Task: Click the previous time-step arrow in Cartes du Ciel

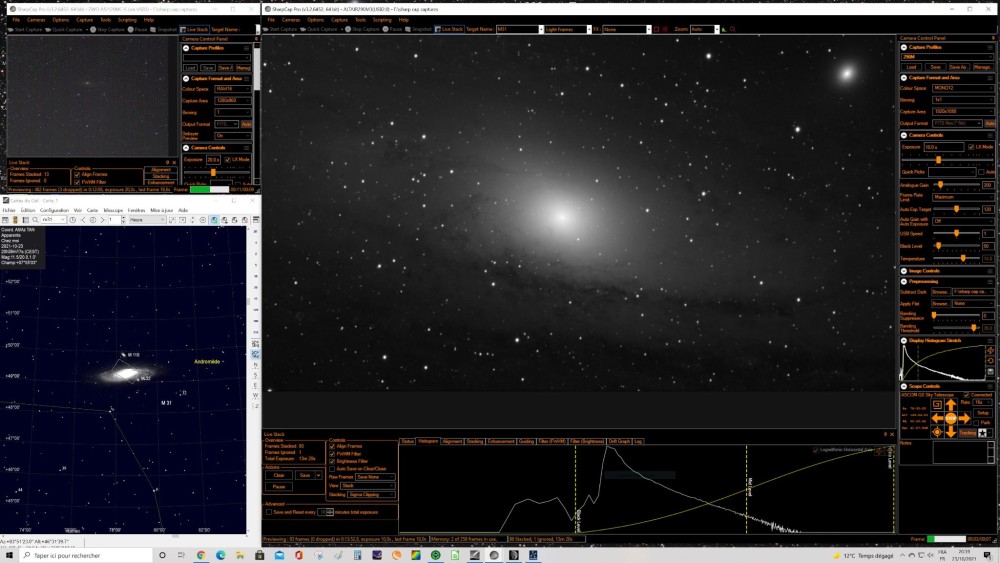Action: pyautogui.click(x=83, y=220)
